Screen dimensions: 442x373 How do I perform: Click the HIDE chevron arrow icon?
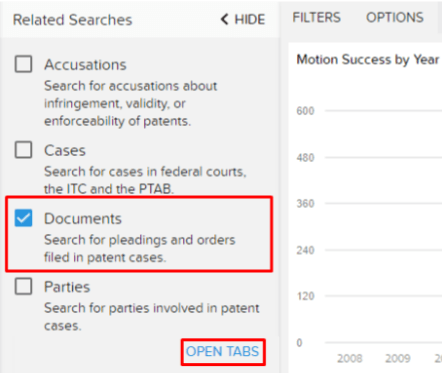click(225, 19)
